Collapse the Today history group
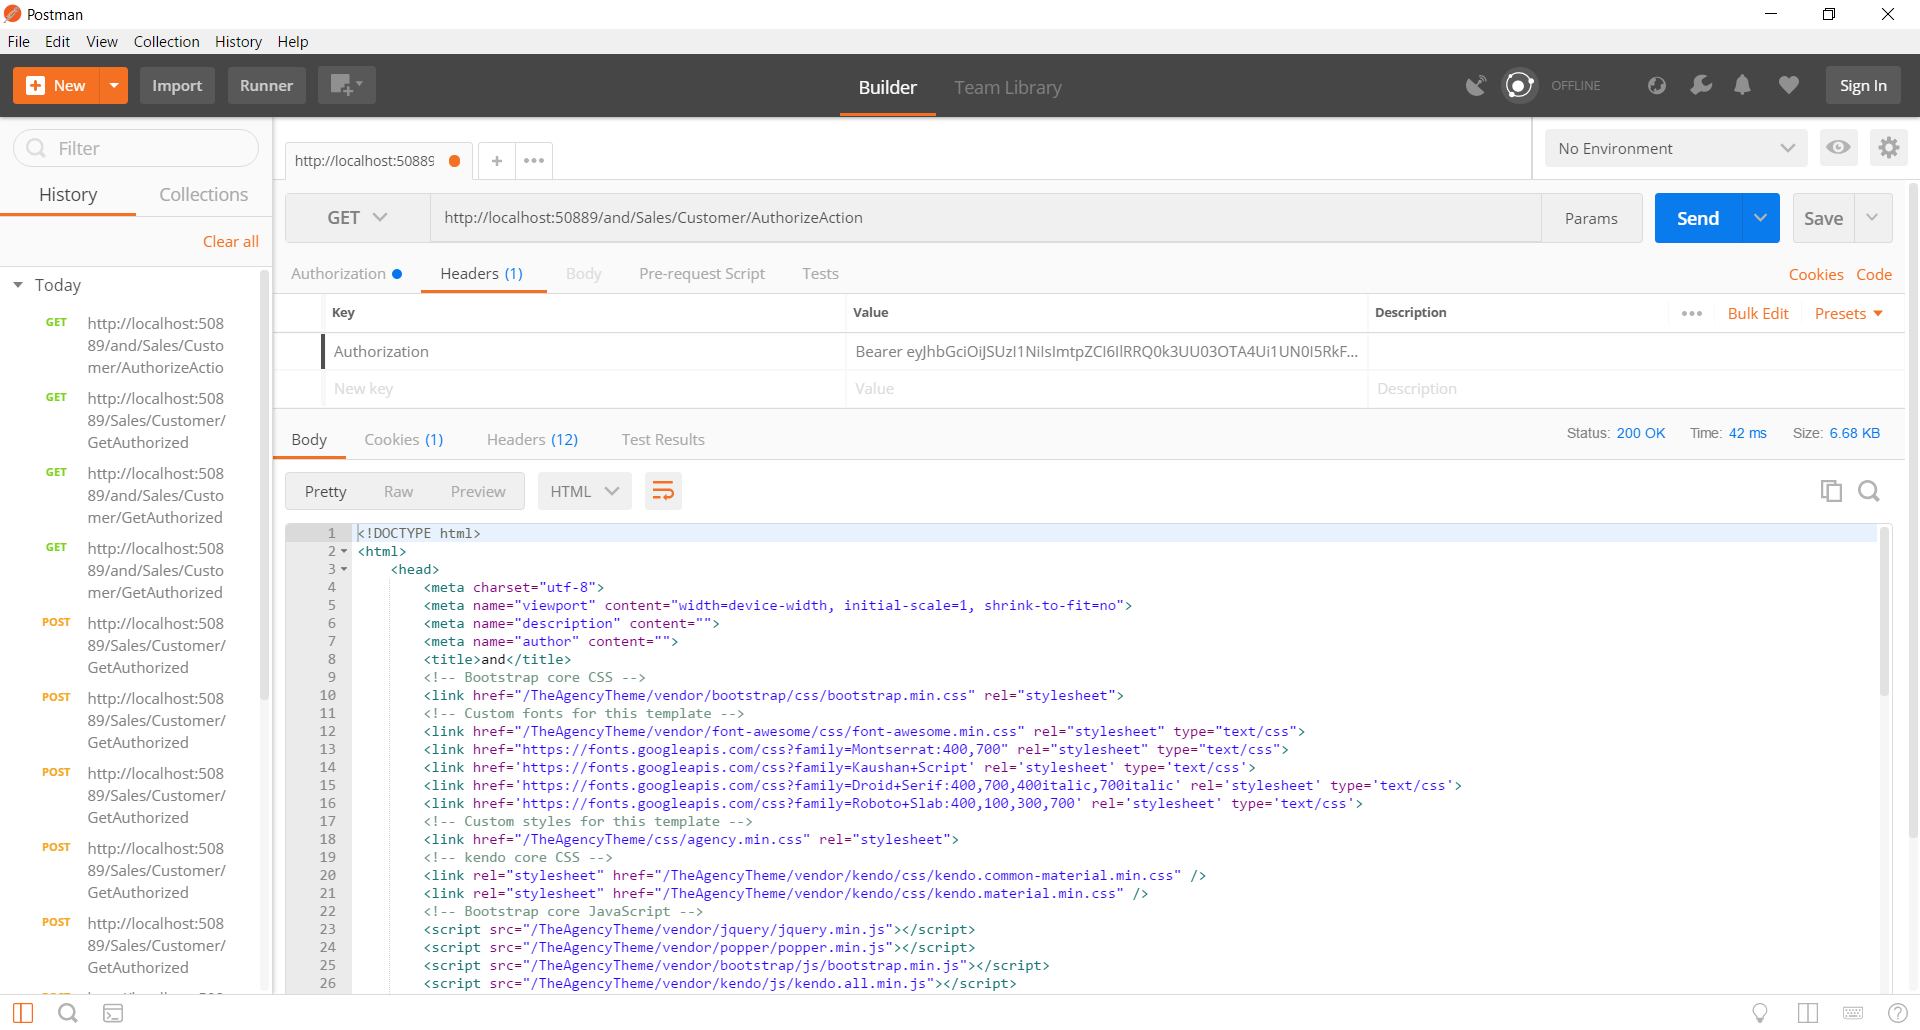Screen dimensions: 1920x1030 tap(17, 284)
